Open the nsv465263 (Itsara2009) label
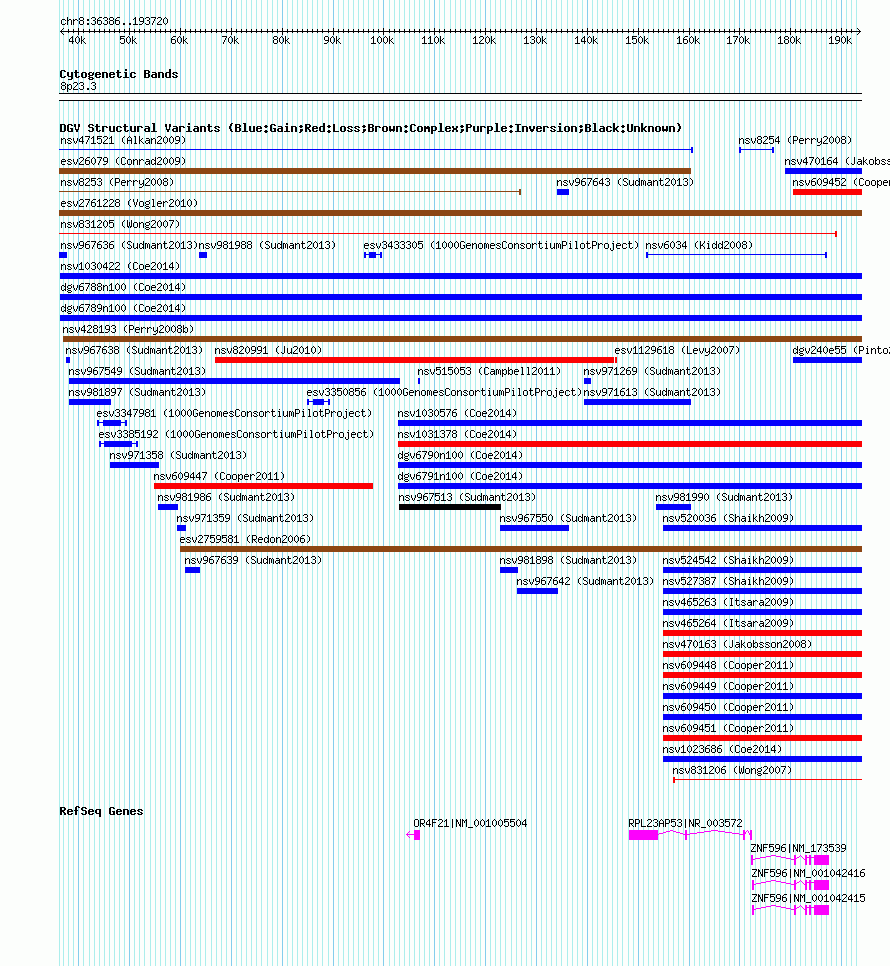This screenshot has width=890, height=966. pyautogui.click(x=728, y=601)
